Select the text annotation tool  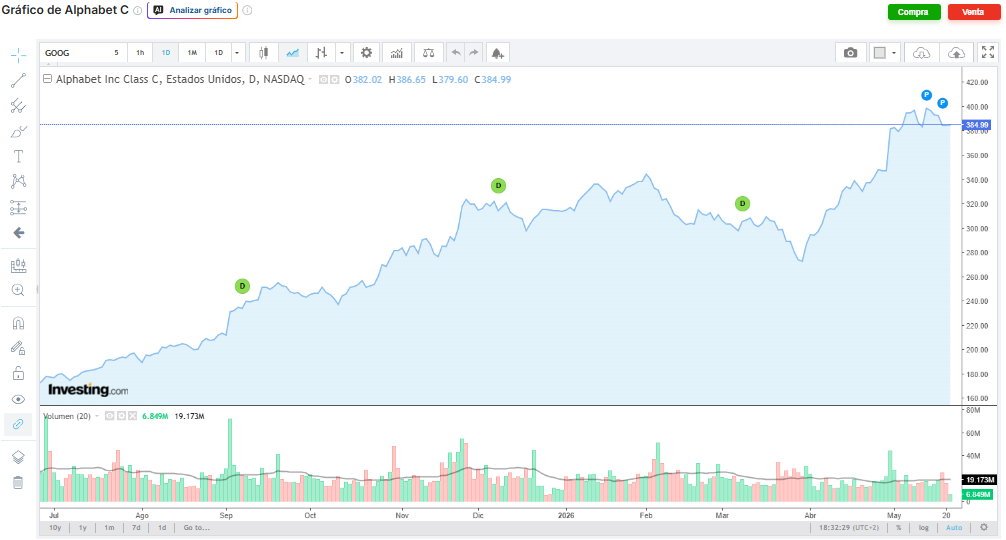[19, 156]
